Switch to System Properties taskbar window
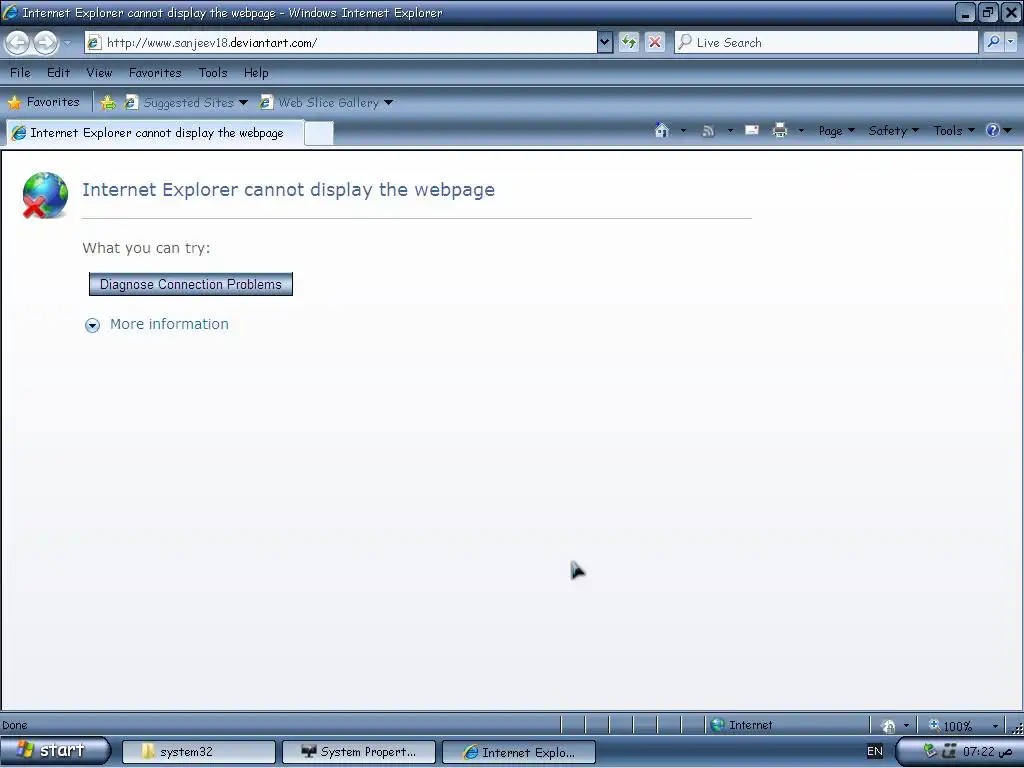The width and height of the screenshot is (1024, 768). [x=359, y=752]
